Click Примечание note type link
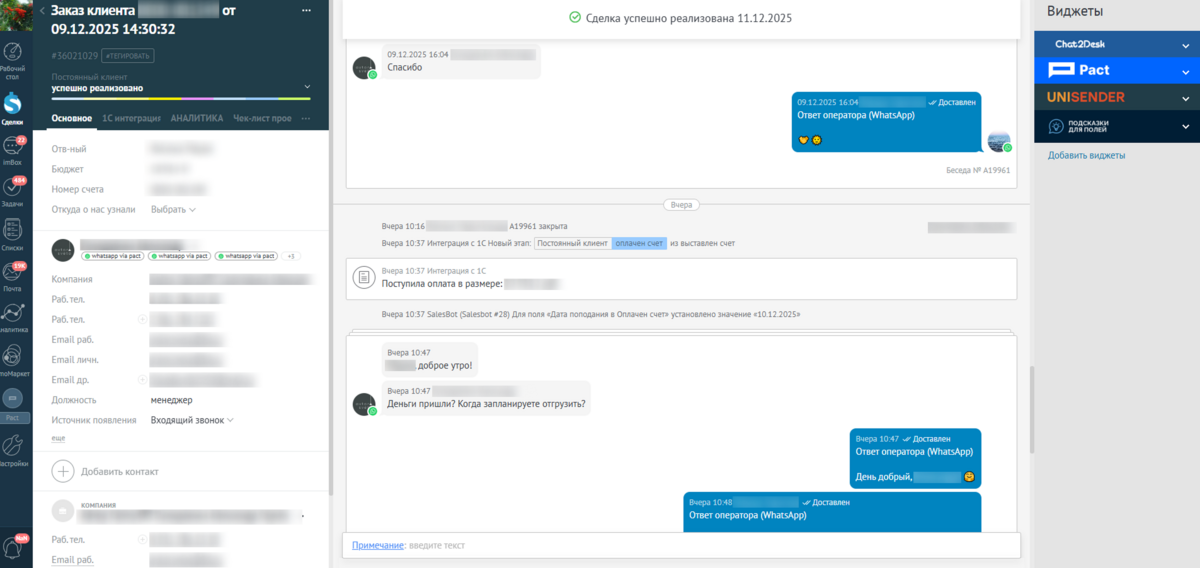Image resolution: width=1200 pixels, height=568 pixels. [378, 545]
